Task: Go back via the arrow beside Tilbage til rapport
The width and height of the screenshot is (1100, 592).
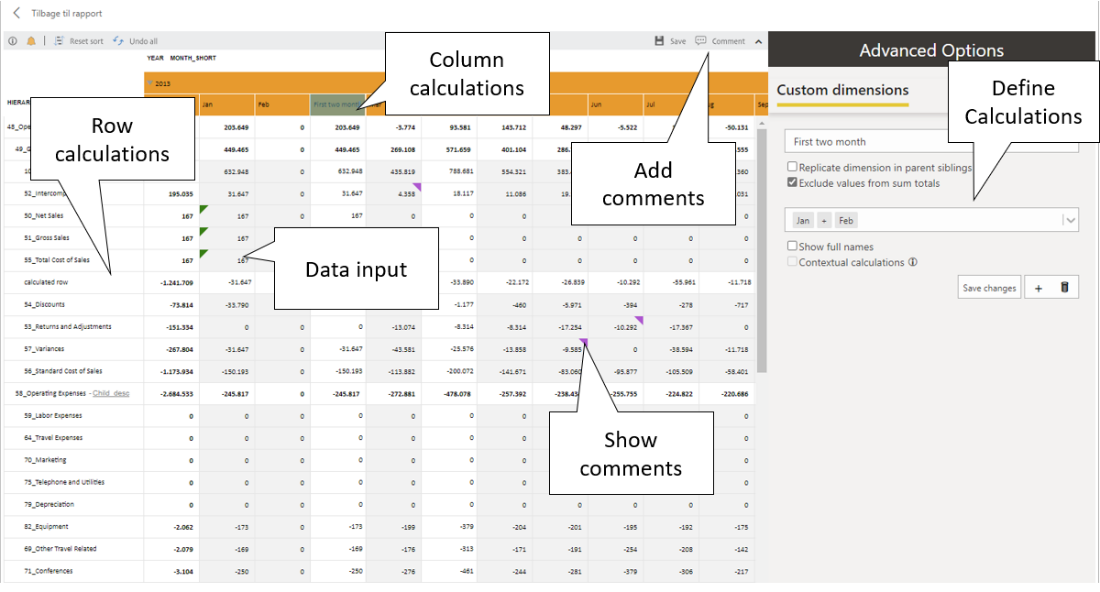Action: 17,13
